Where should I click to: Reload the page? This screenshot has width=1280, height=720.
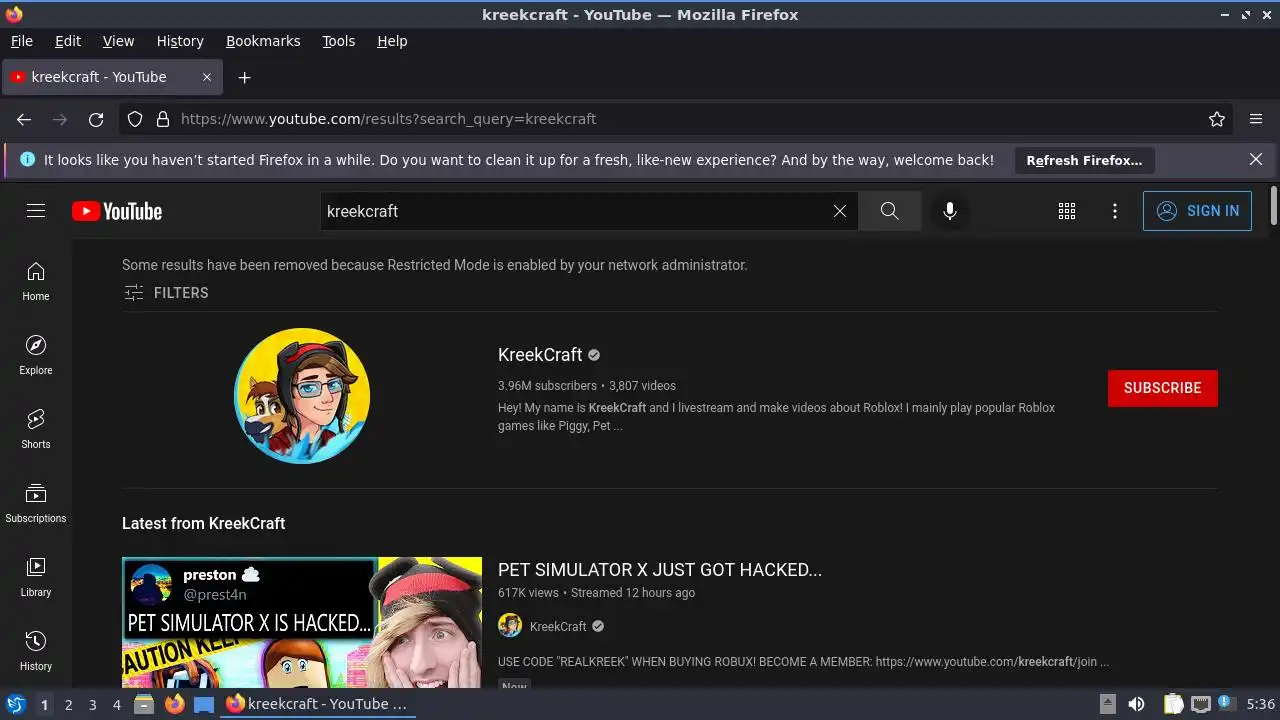[x=96, y=119]
